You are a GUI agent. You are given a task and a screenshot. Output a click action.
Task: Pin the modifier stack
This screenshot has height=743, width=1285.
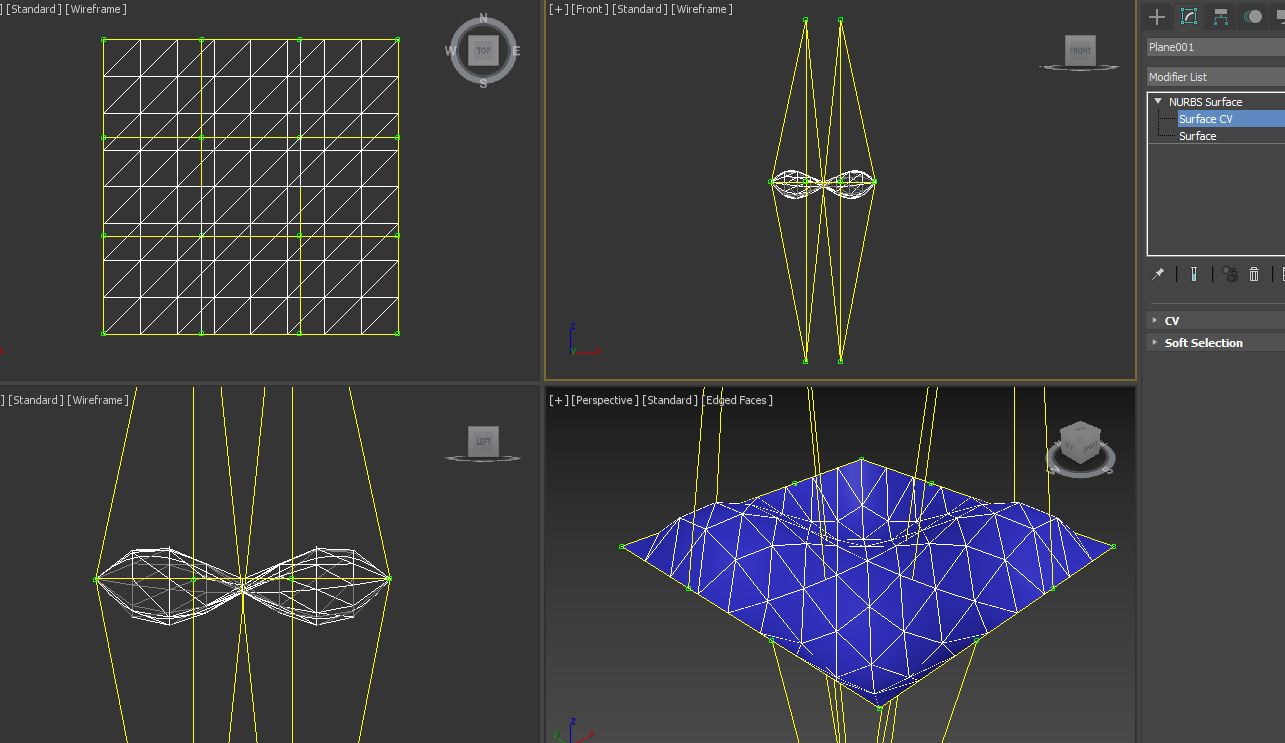(x=1158, y=274)
